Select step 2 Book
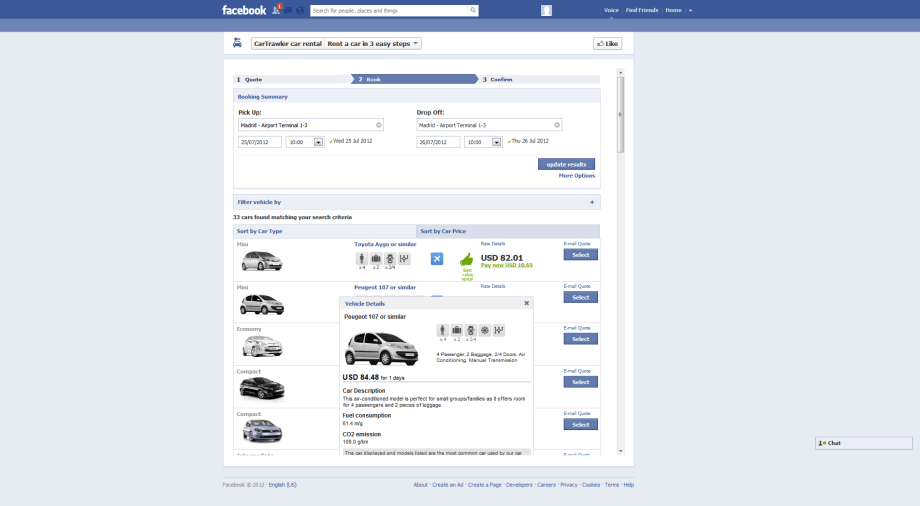This screenshot has height=506, width=920. point(414,79)
